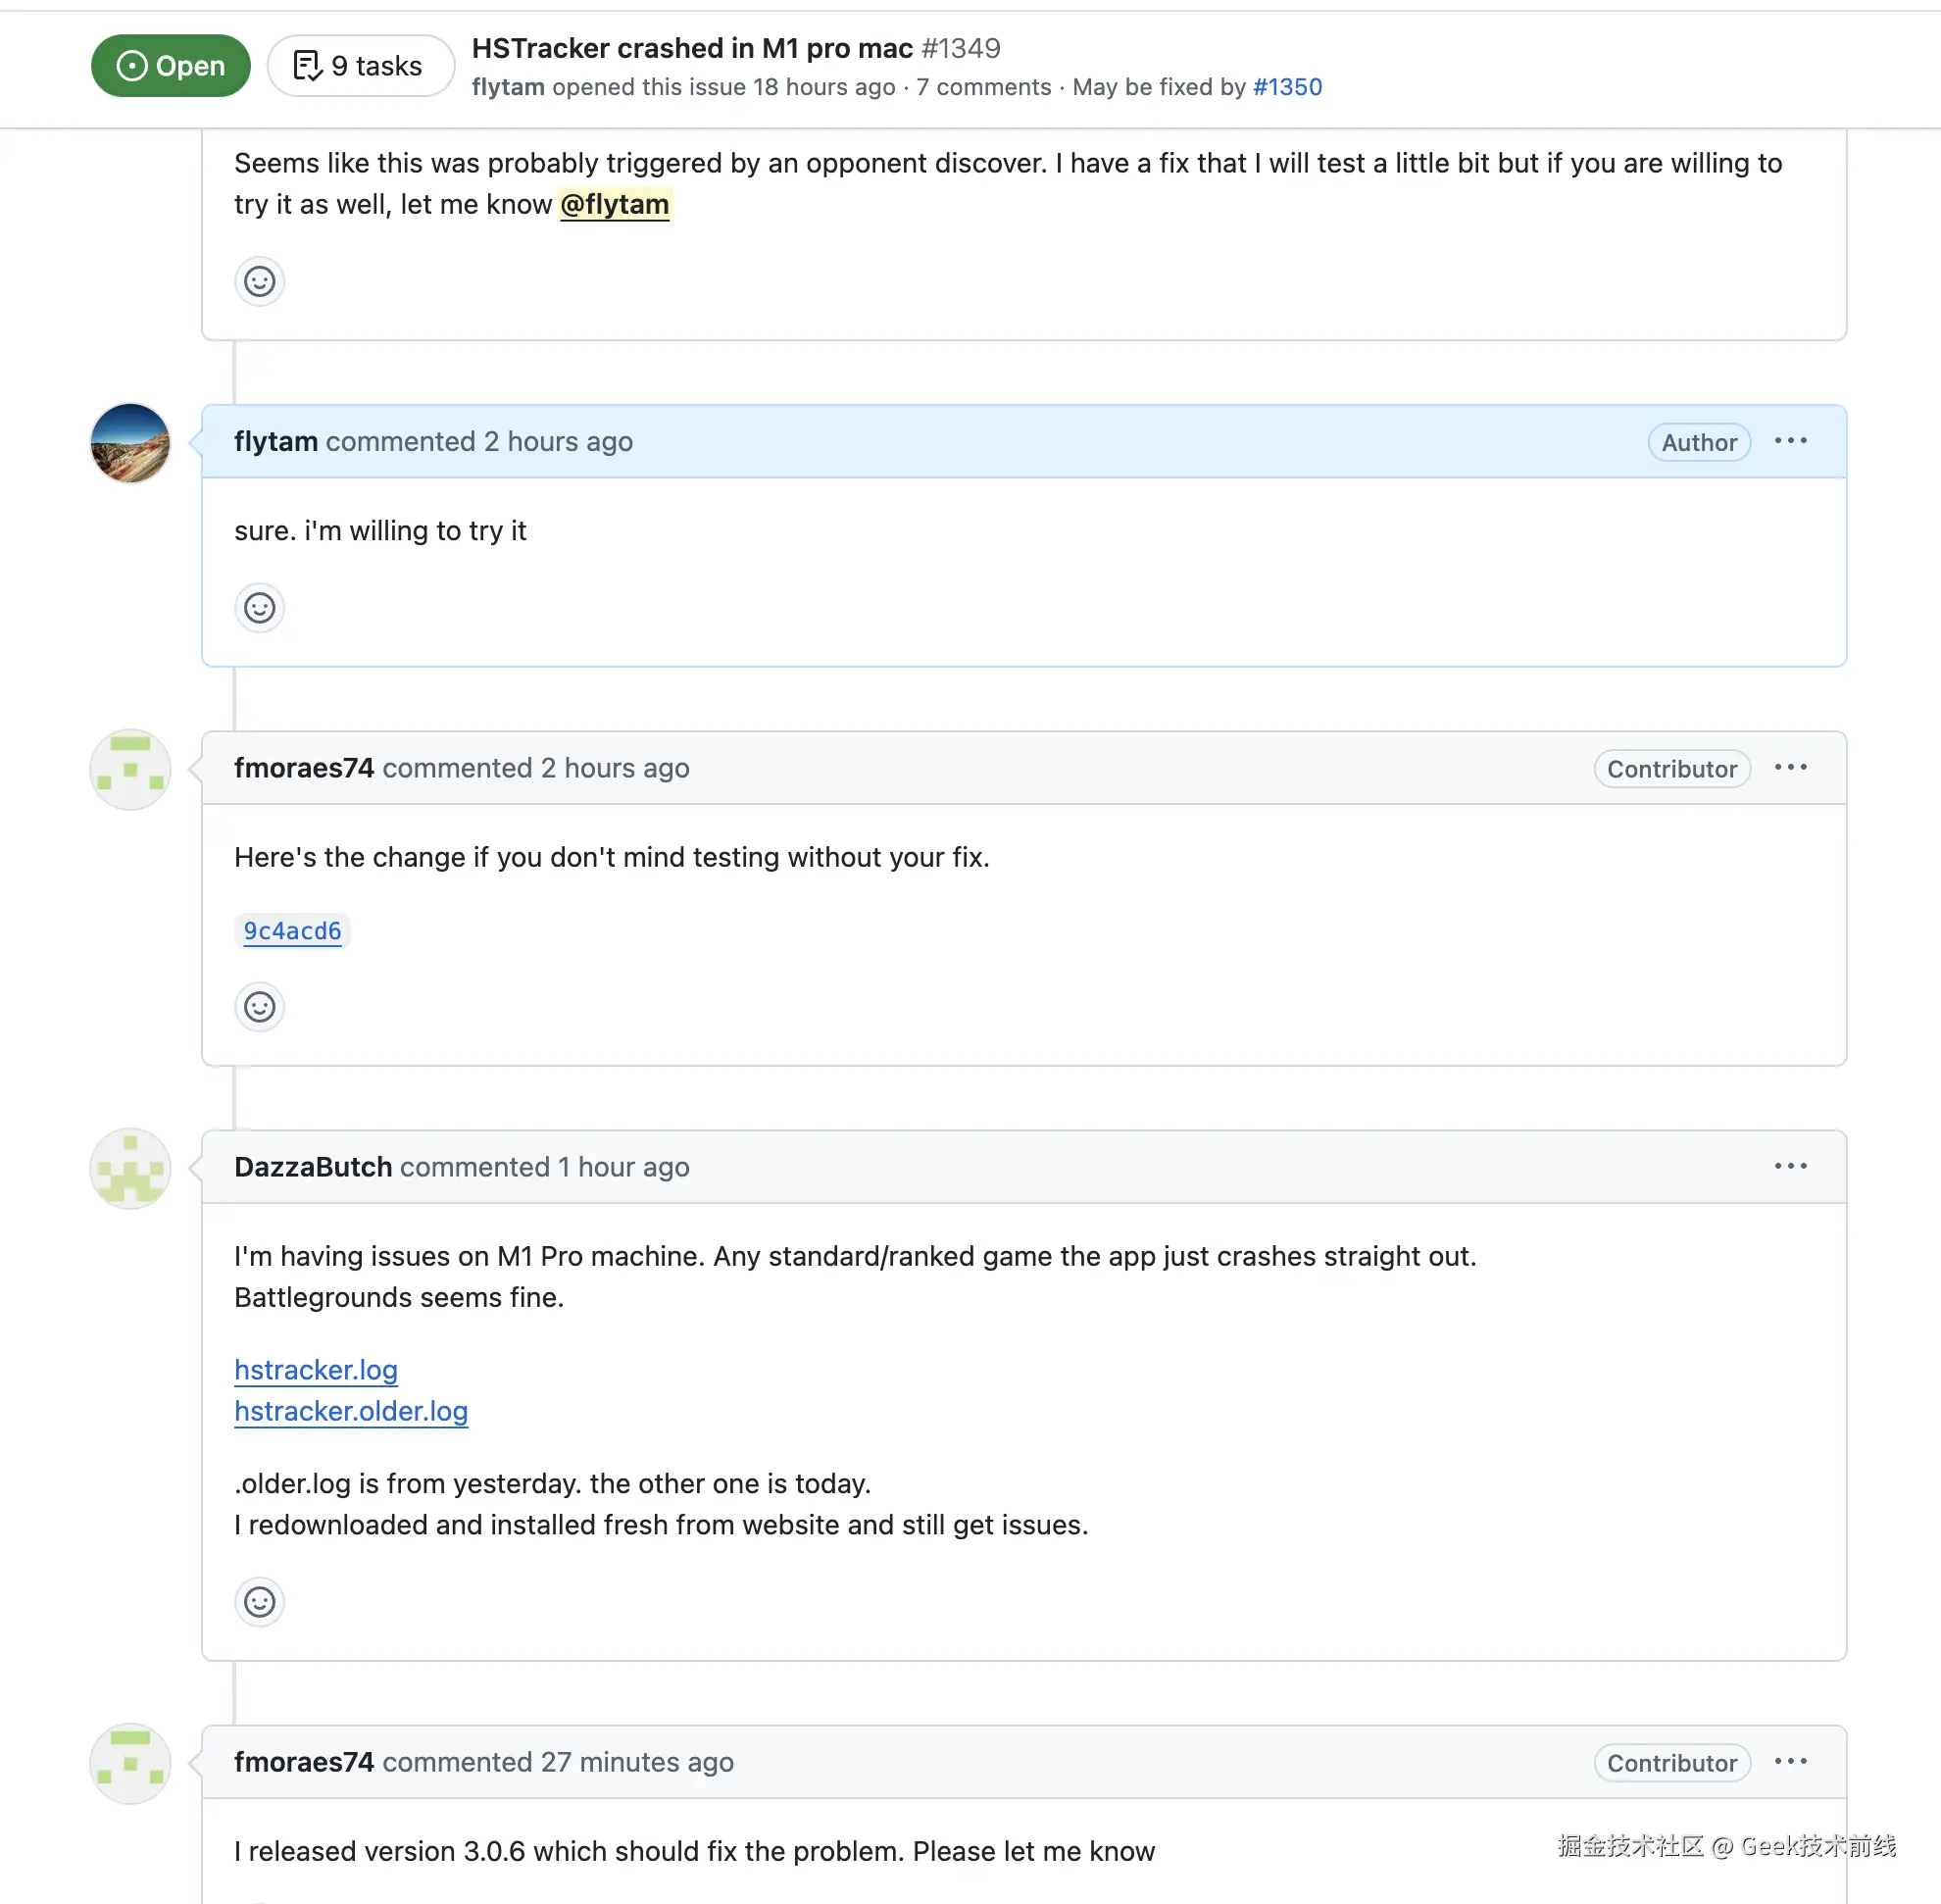Screen dimensions: 1941x1904
Task: Click fmoraes74's avatar beside the 9c4acd6 comment
Action: pyautogui.click(x=130, y=770)
